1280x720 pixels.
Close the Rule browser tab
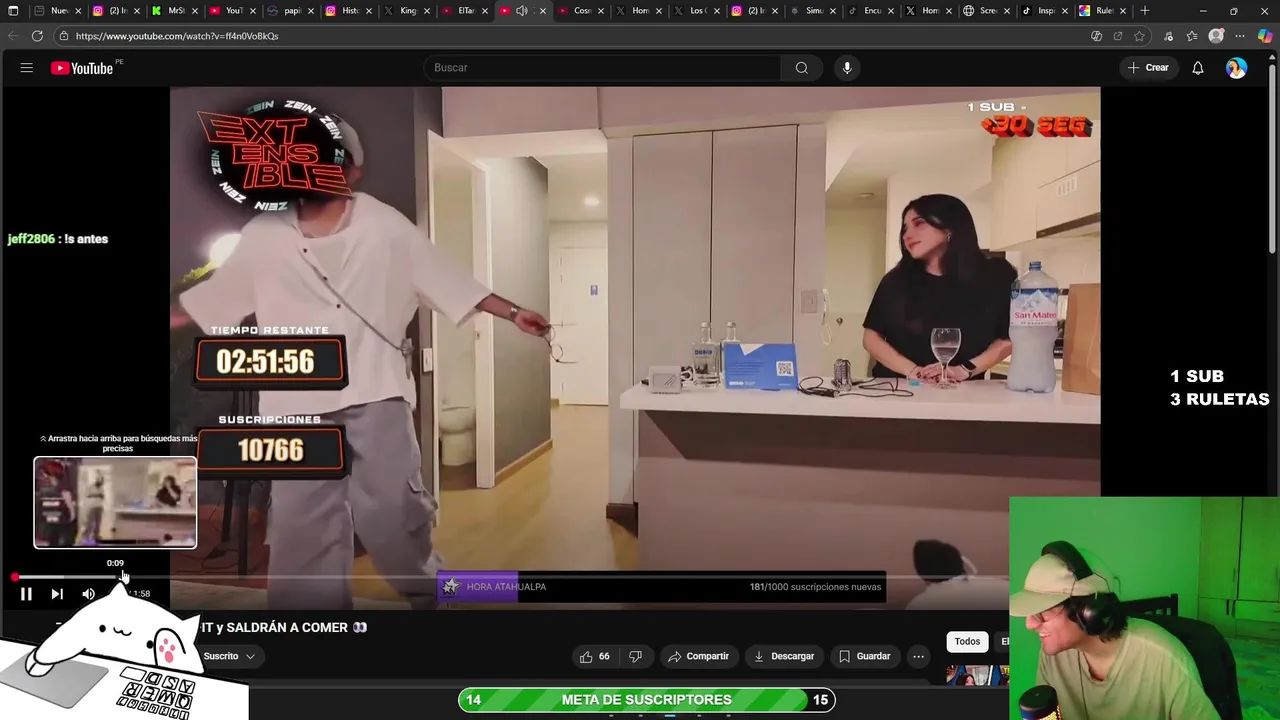click(x=1122, y=11)
